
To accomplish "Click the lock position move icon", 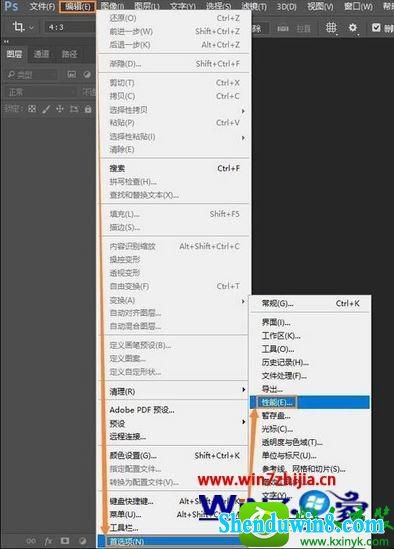I will (60, 109).
